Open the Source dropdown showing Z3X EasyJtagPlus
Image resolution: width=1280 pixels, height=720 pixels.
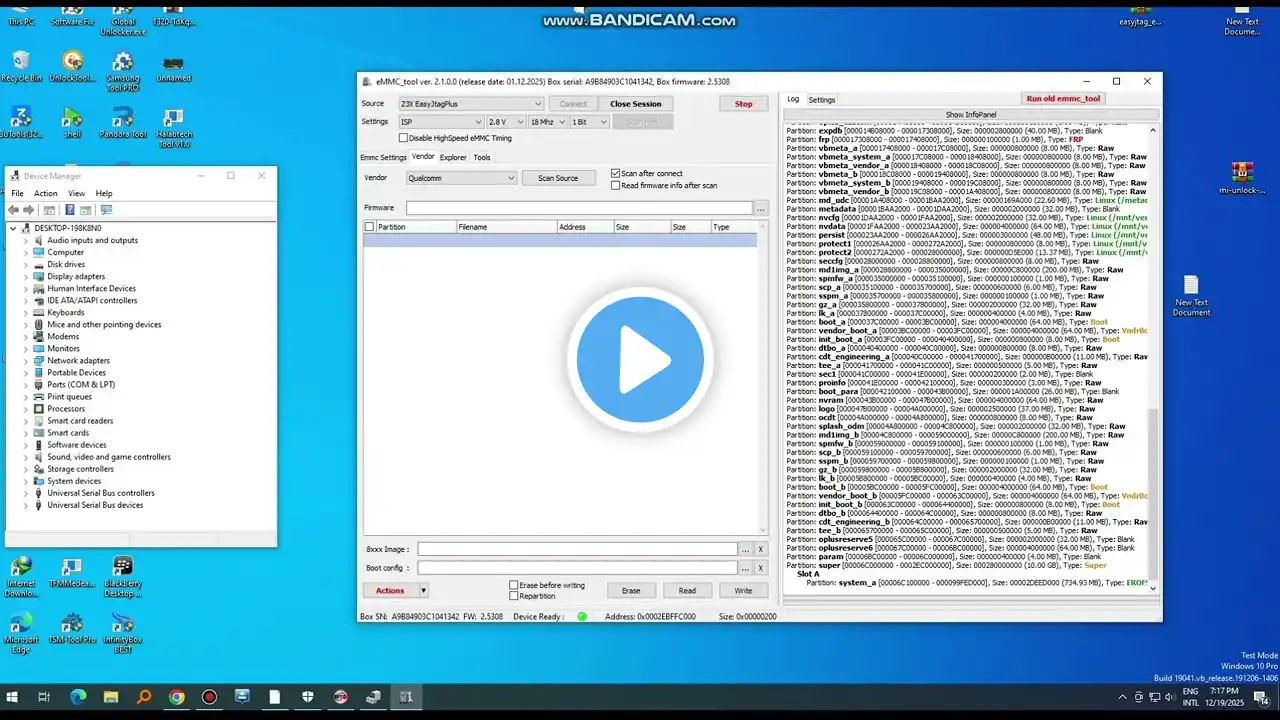click(x=470, y=104)
